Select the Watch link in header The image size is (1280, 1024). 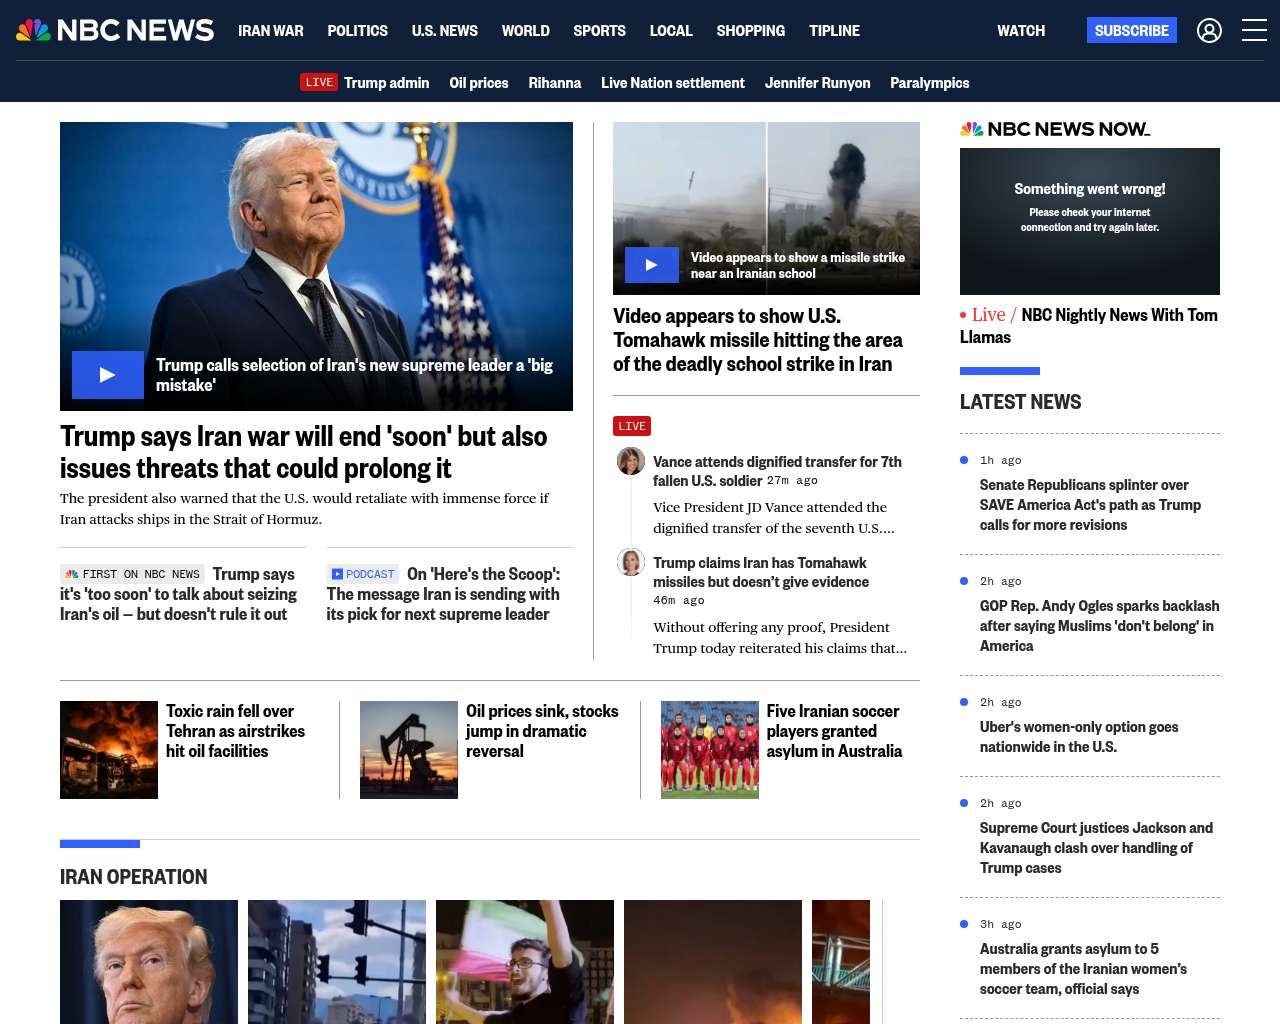pyautogui.click(x=1020, y=31)
